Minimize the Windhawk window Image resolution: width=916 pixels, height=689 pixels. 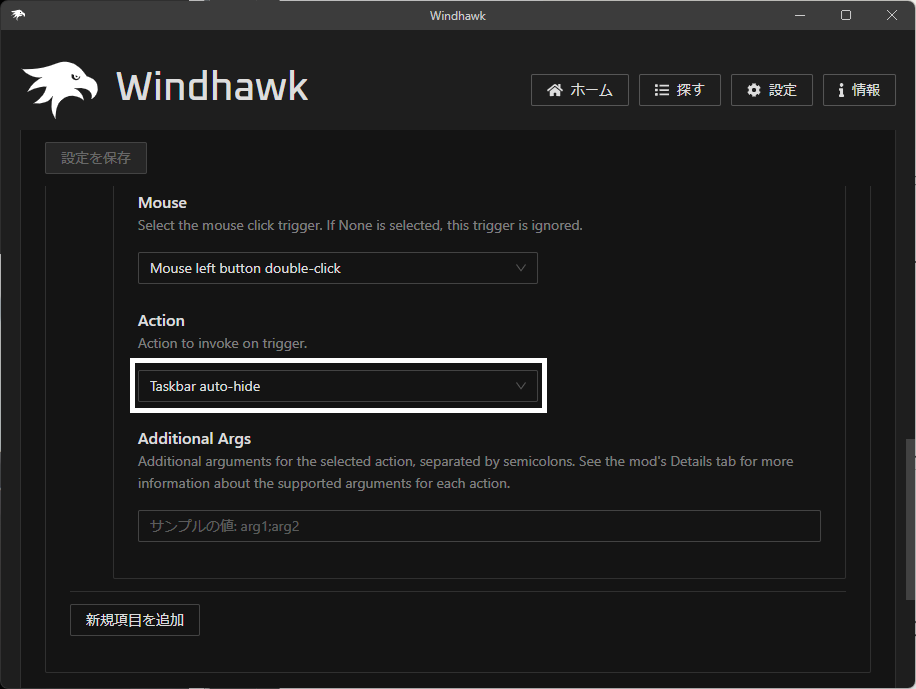(x=800, y=15)
